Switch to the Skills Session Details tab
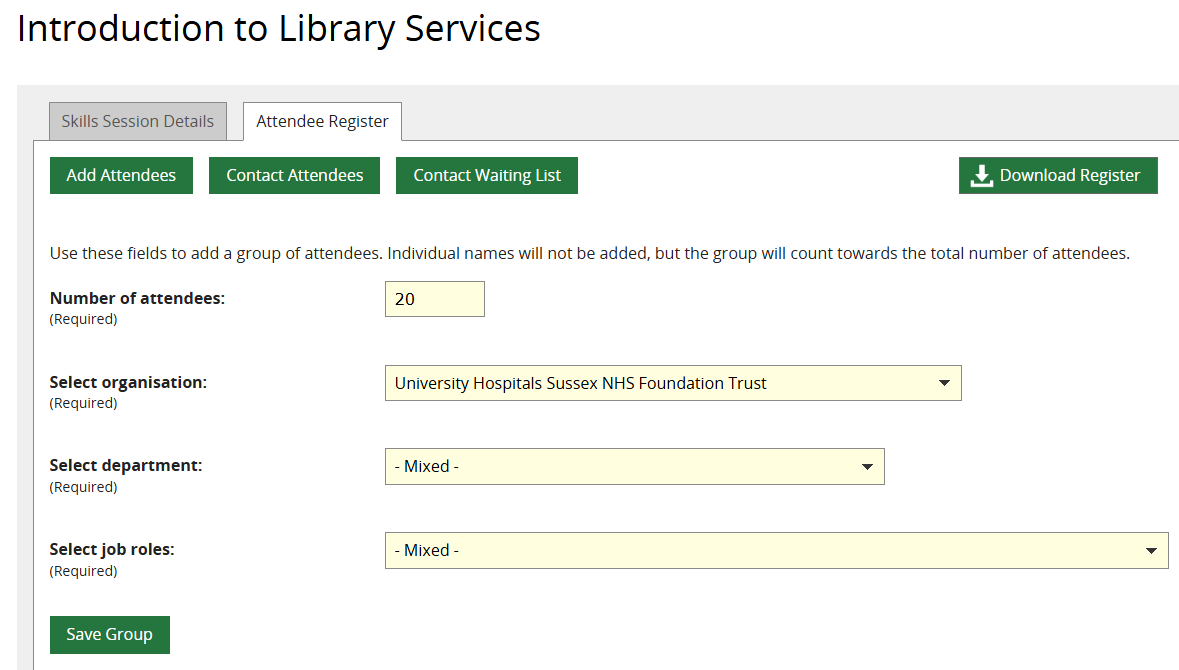The image size is (1179, 670). click(x=138, y=121)
